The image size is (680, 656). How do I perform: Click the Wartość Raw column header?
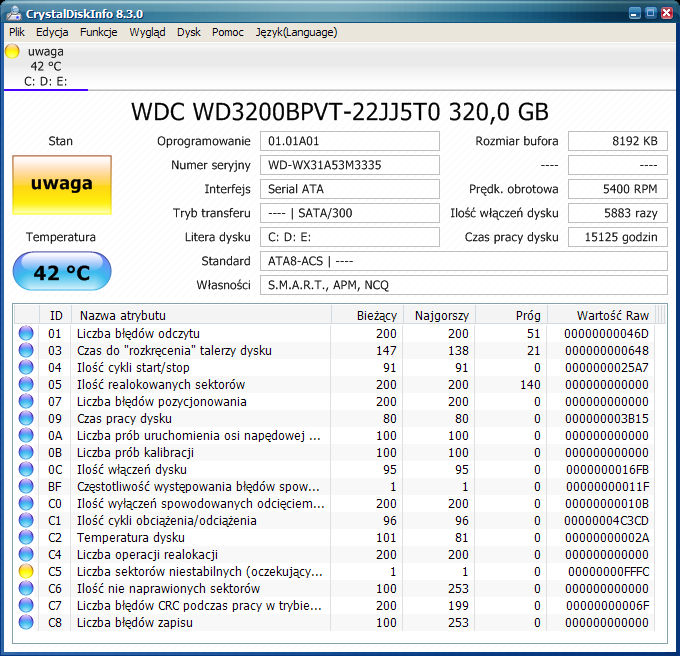point(602,315)
